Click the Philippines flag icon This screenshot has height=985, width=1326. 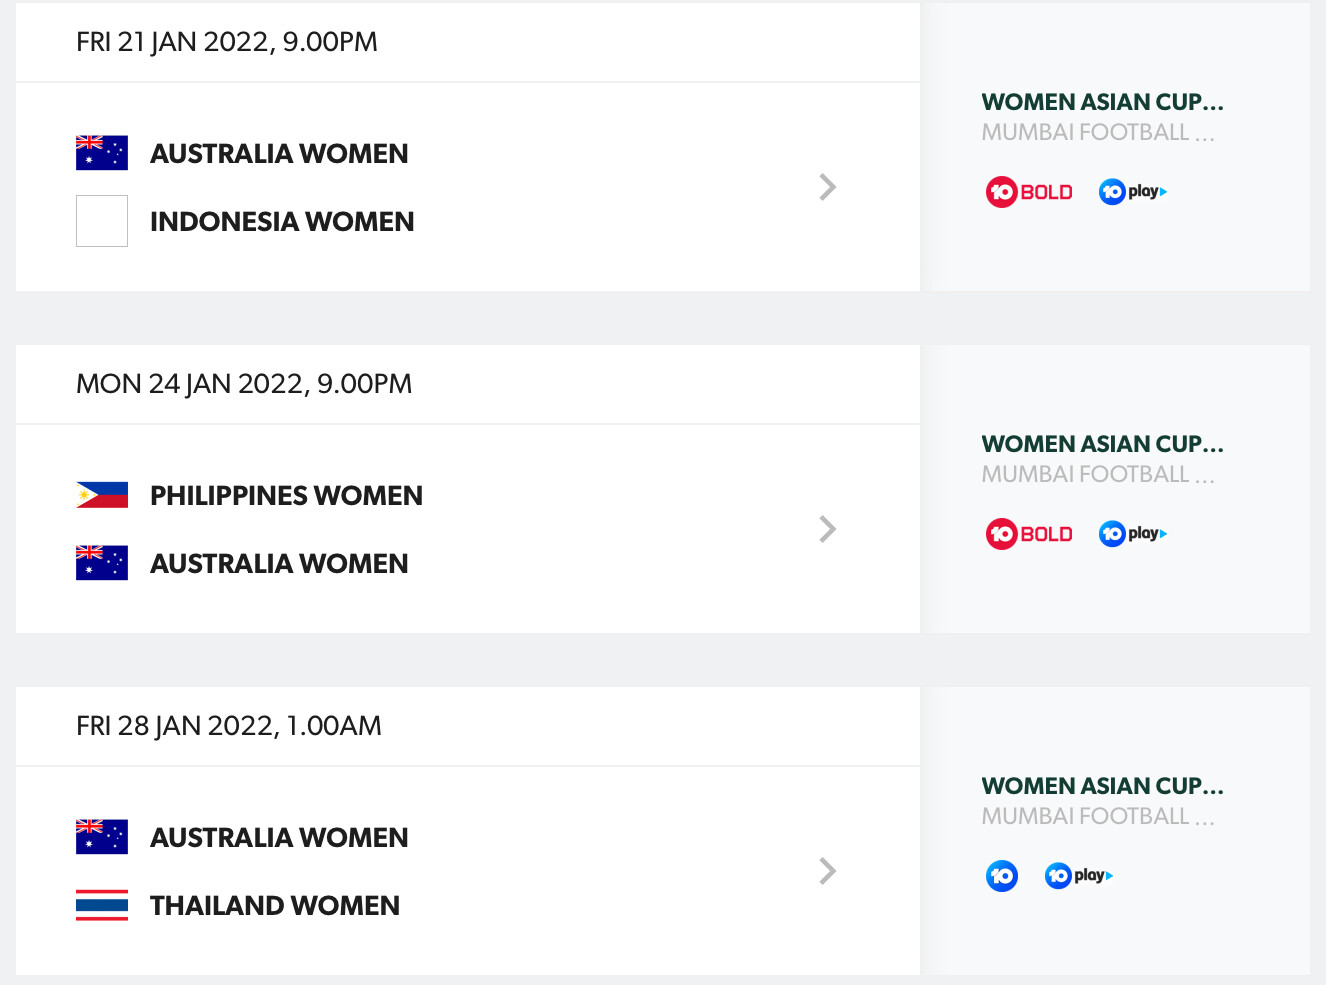point(102,495)
